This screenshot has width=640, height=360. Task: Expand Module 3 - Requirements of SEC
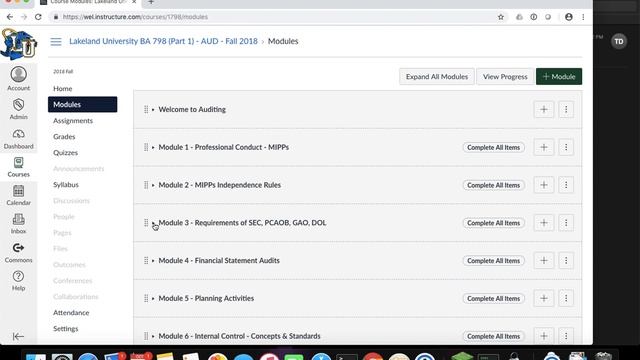click(153, 223)
